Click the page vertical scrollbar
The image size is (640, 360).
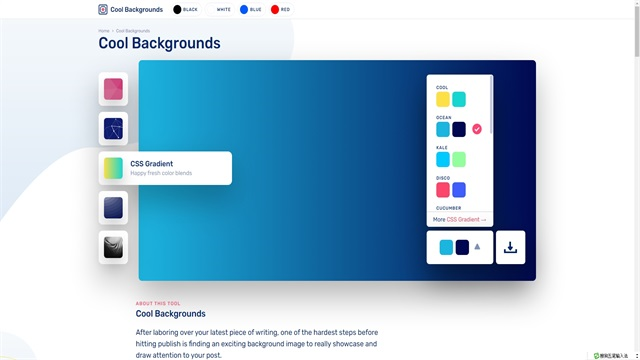click(637, 31)
